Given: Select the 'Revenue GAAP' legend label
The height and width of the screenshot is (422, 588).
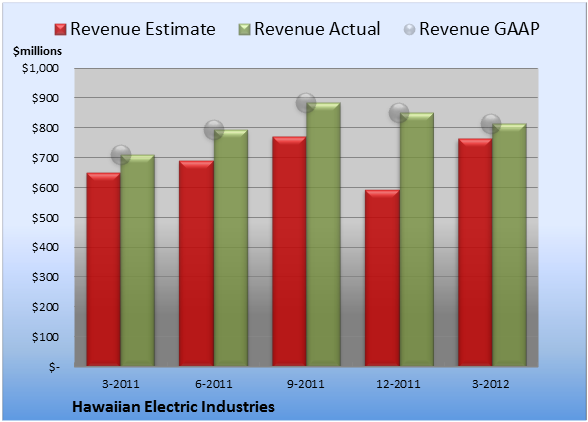Looking at the screenshot, I should click(479, 29).
